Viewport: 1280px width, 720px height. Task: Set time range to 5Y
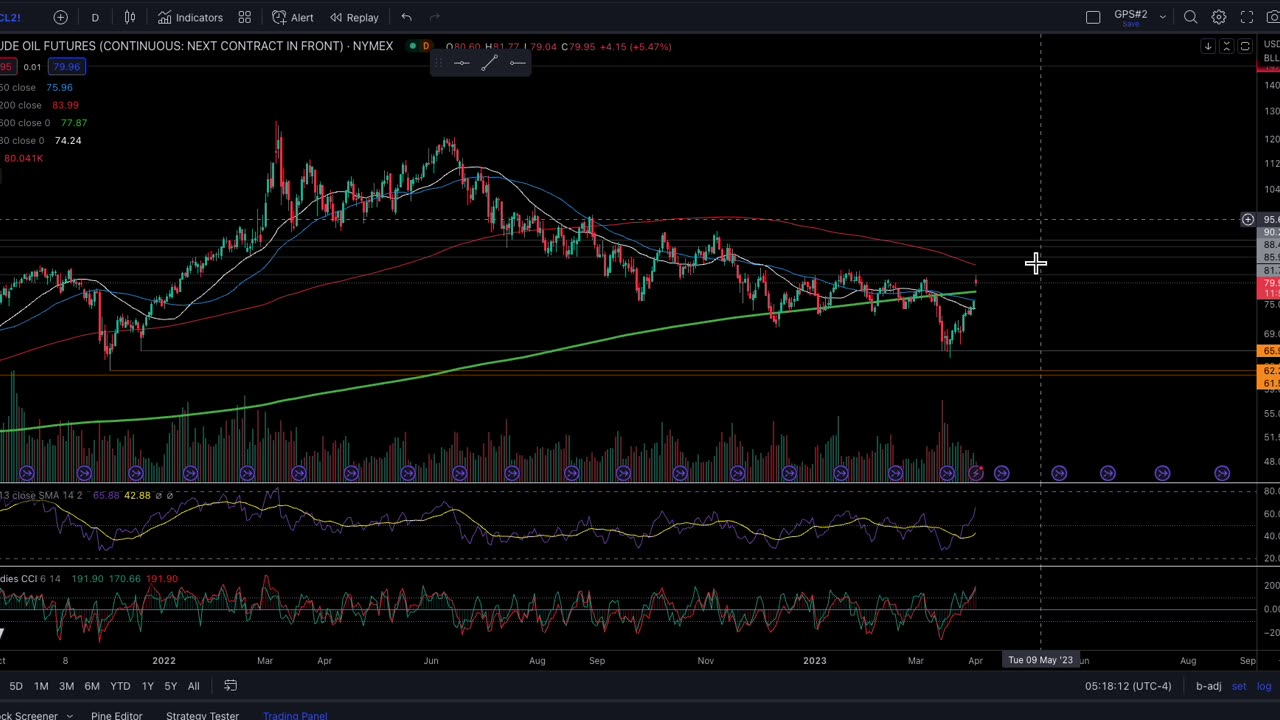(170, 686)
